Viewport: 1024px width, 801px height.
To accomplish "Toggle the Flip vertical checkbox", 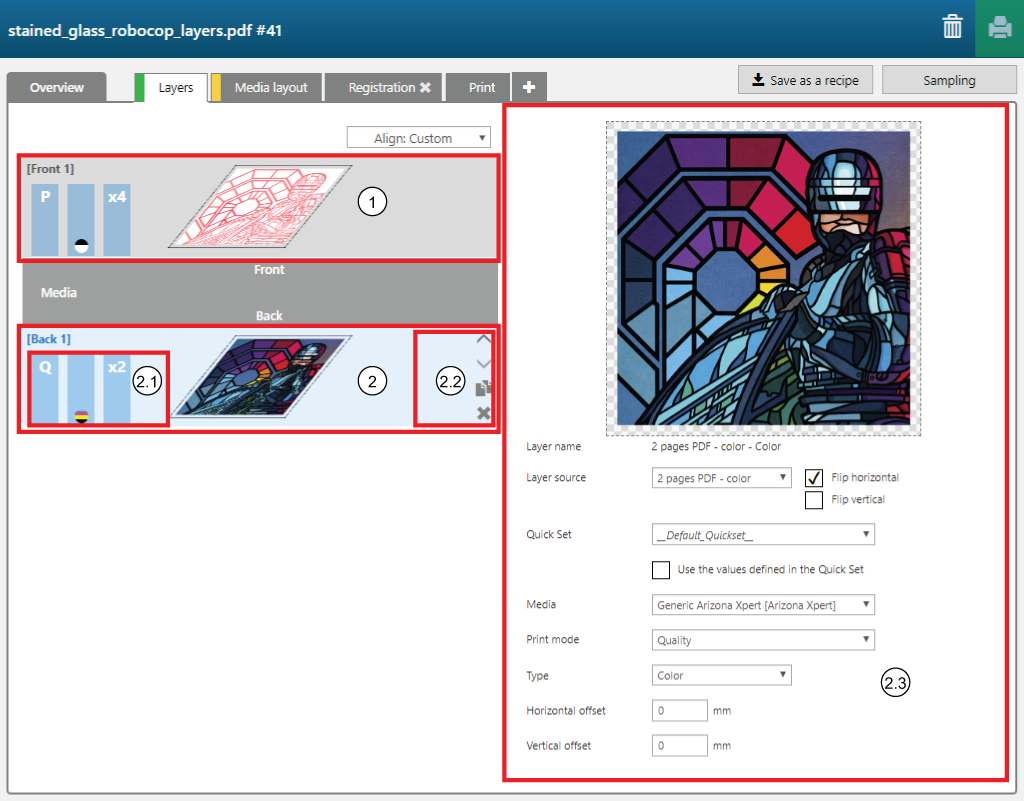I will [814, 500].
